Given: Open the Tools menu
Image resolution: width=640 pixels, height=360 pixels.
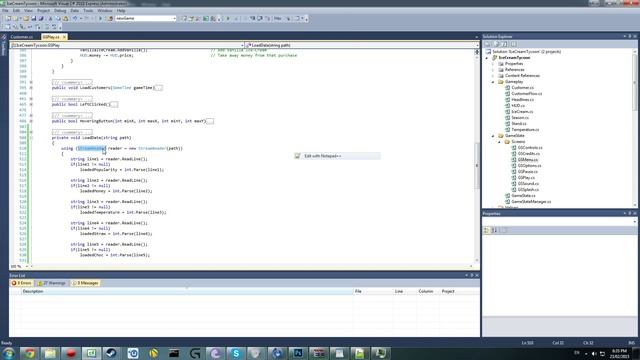Looking at the screenshot, I should pos(88,11).
